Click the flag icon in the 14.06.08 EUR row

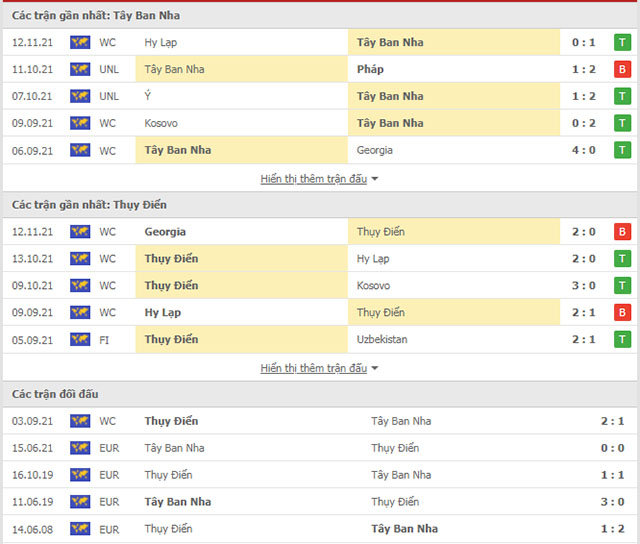(80, 529)
